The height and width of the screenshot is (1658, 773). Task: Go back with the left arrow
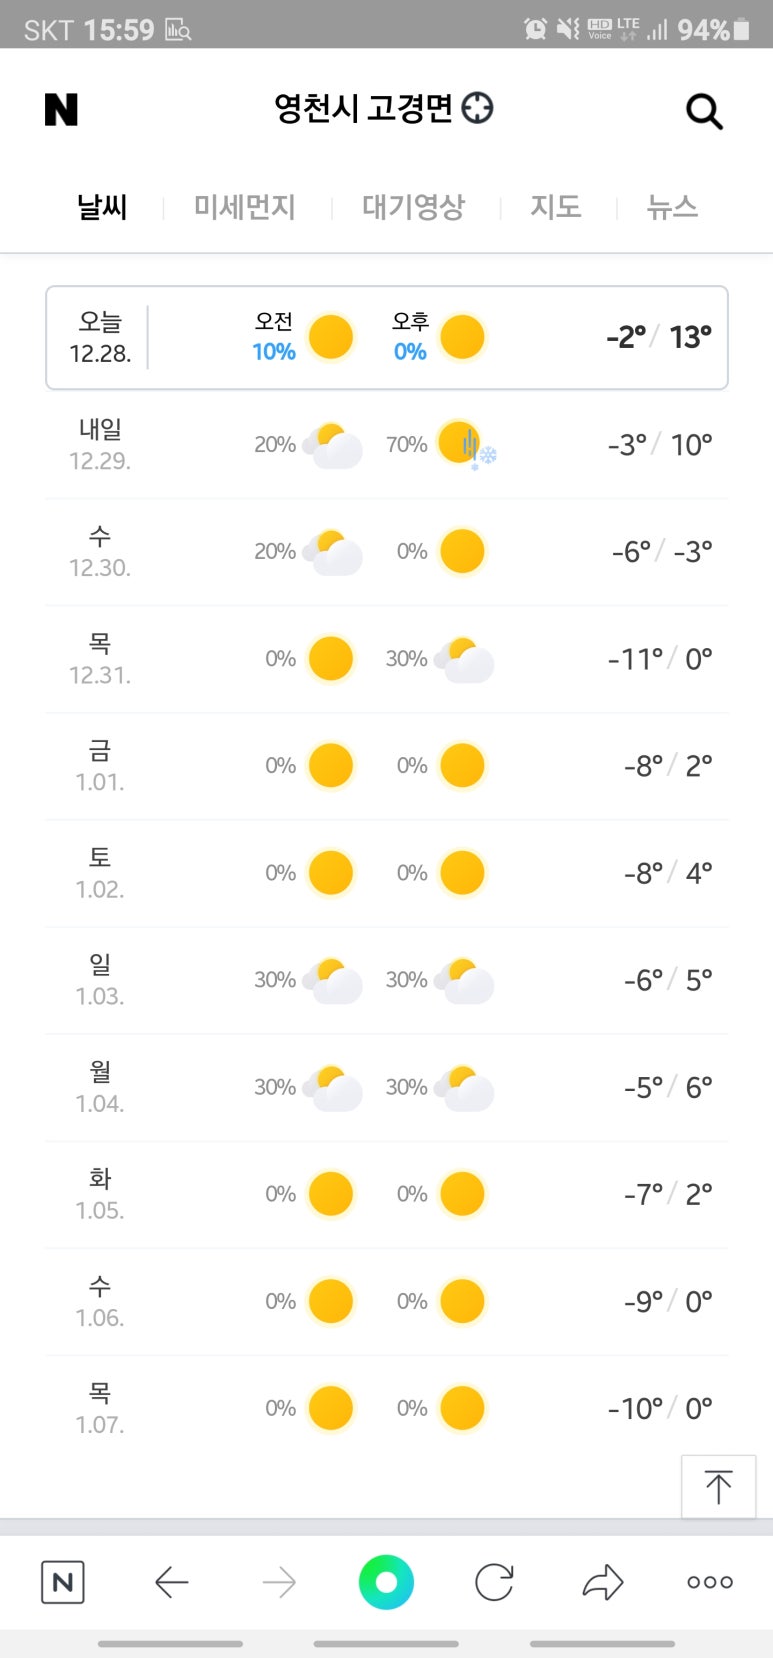(x=172, y=1582)
